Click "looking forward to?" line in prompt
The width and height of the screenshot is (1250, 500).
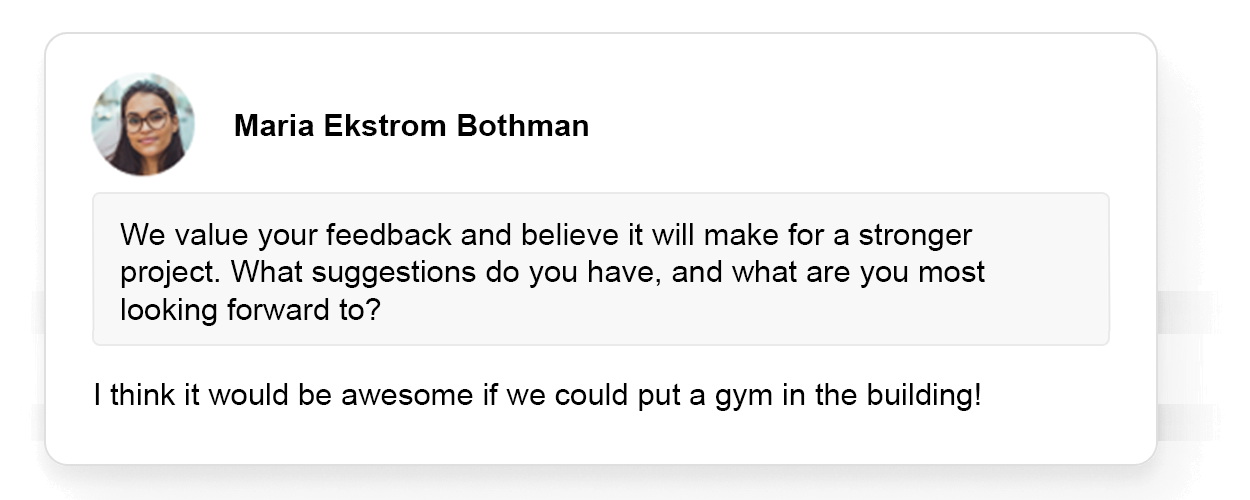tap(250, 310)
